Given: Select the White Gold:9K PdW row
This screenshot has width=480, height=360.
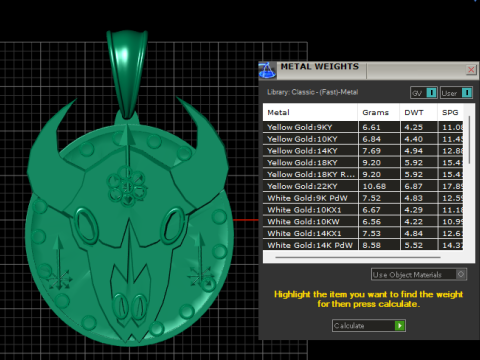Looking at the screenshot, I should 363,198.
